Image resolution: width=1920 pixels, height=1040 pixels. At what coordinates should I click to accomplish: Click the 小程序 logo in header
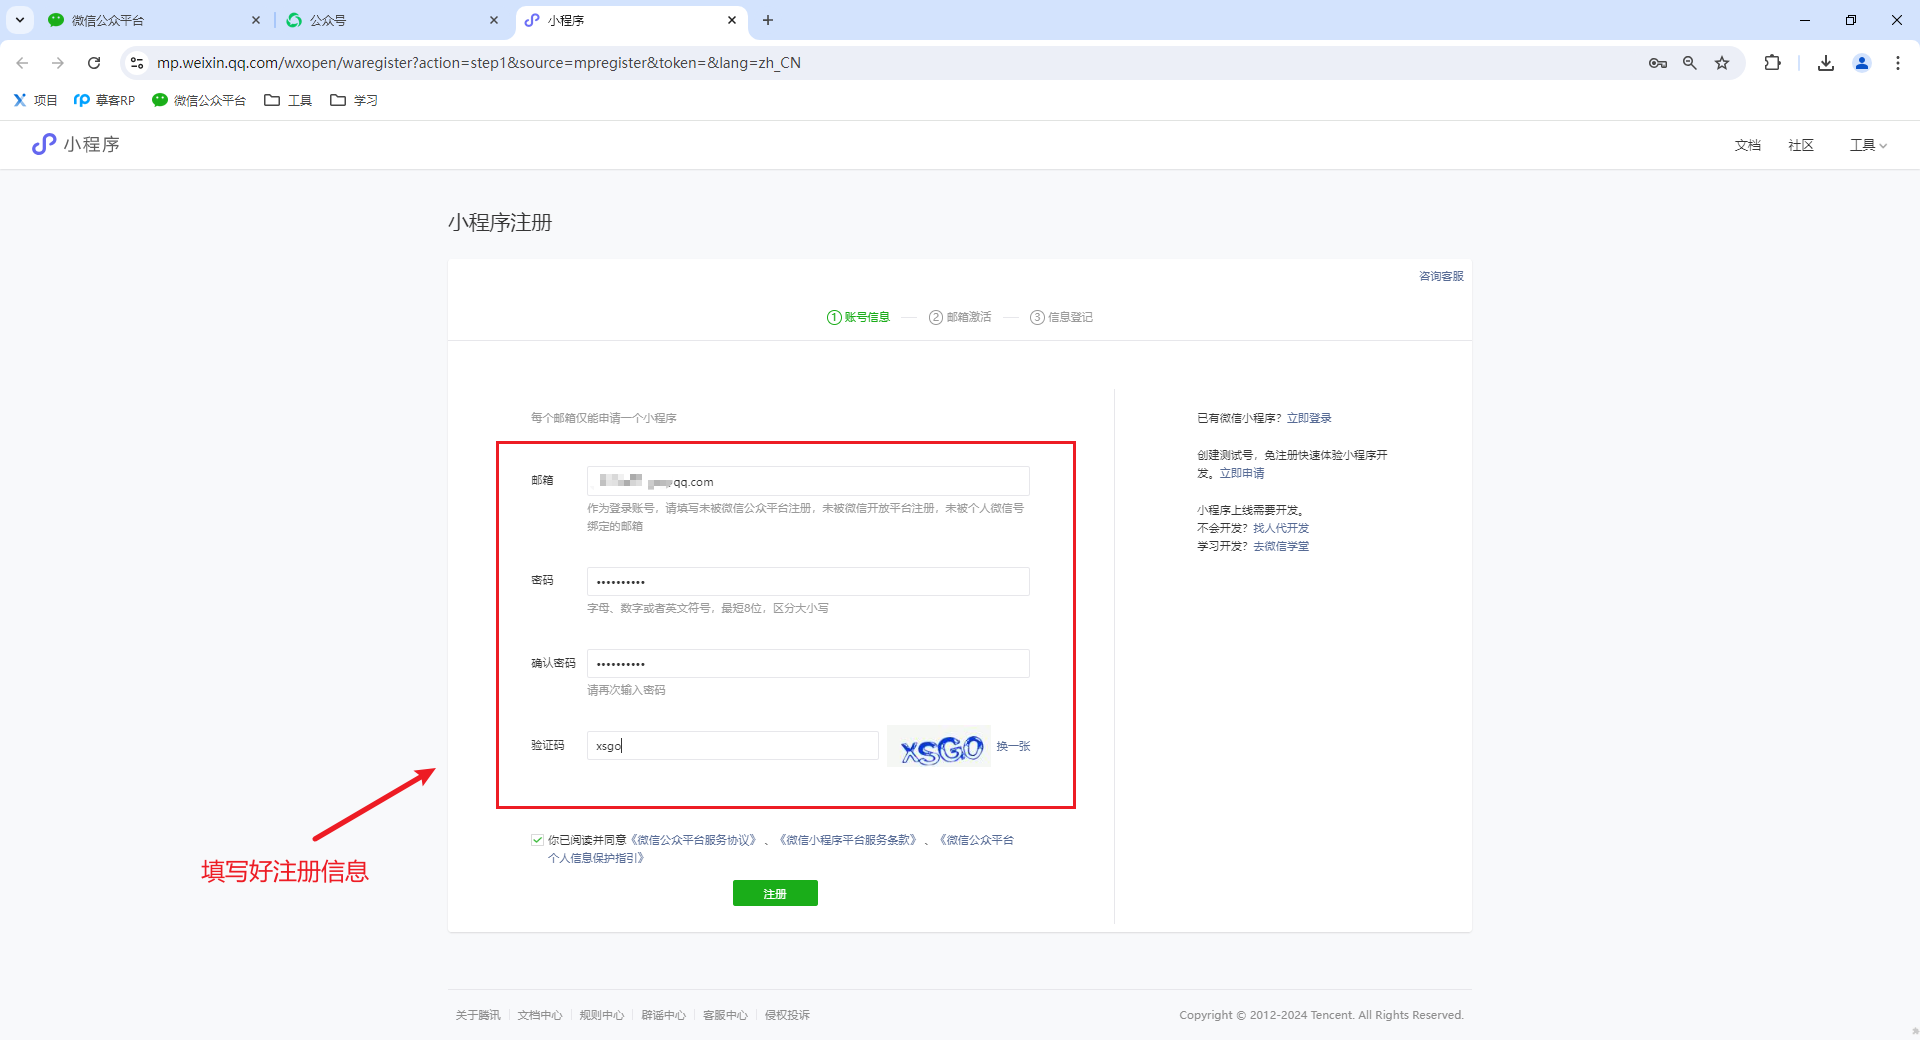coord(76,145)
